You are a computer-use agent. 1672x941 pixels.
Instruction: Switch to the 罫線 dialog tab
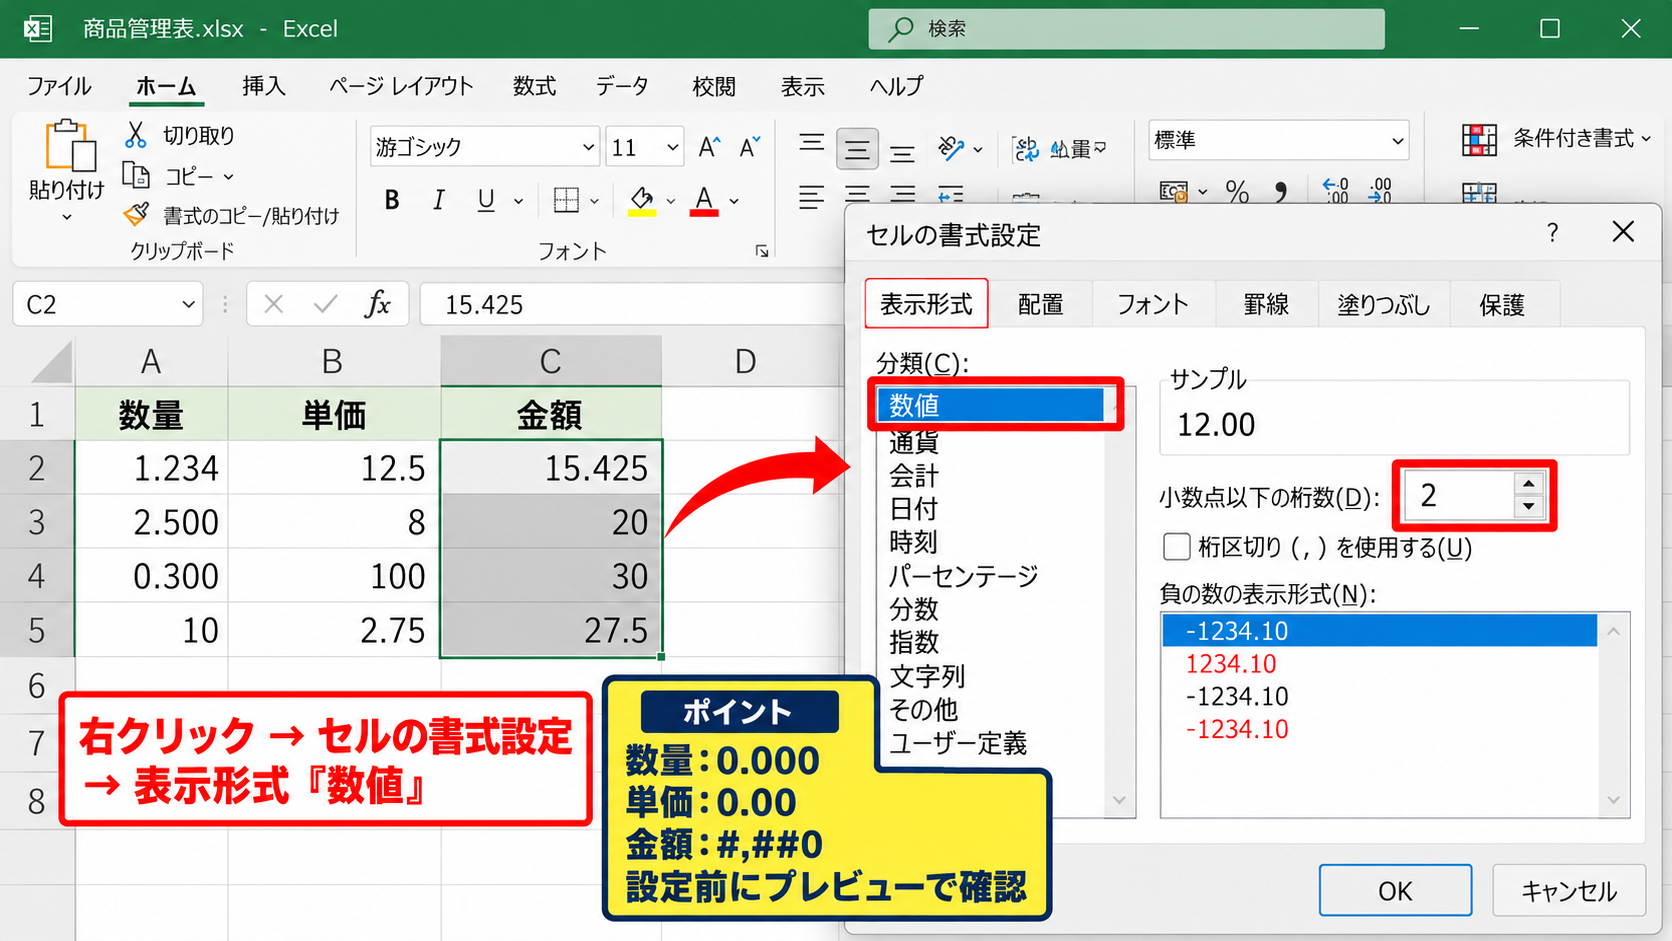pyautogui.click(x=1266, y=305)
